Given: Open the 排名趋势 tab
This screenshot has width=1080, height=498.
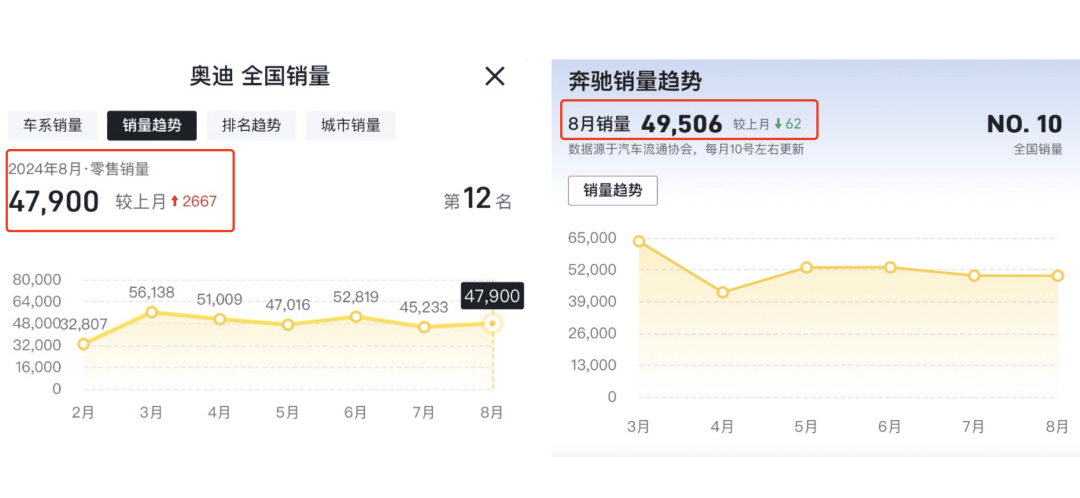Looking at the screenshot, I should (251, 125).
